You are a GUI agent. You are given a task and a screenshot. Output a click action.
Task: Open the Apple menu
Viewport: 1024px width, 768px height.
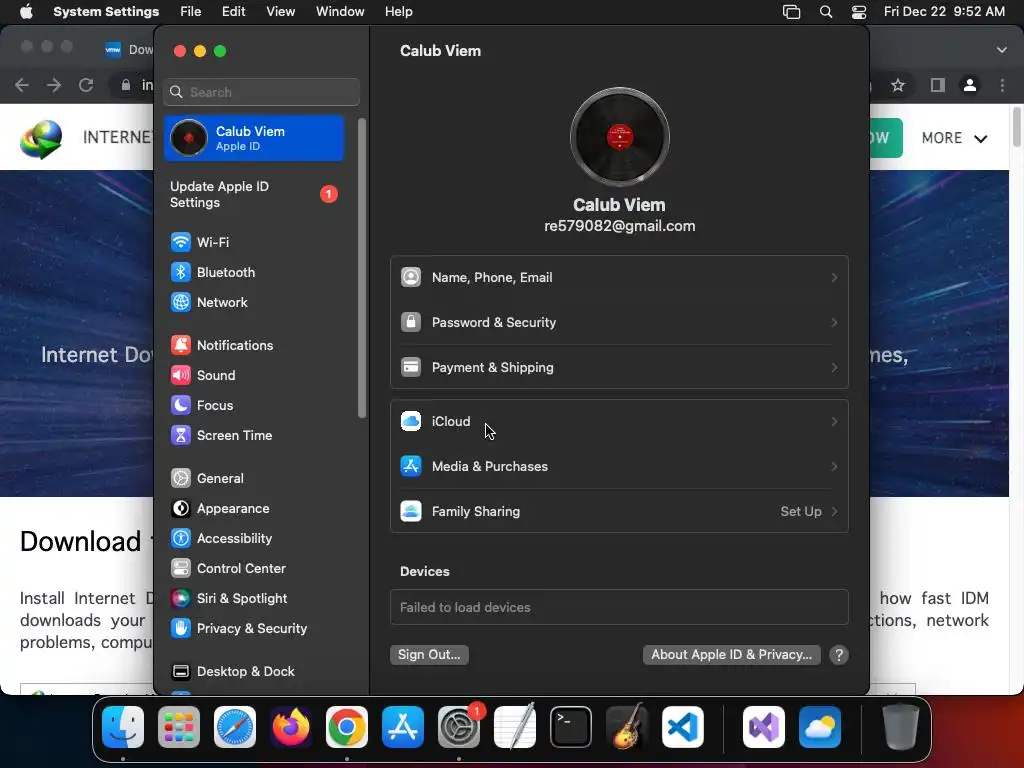26,12
